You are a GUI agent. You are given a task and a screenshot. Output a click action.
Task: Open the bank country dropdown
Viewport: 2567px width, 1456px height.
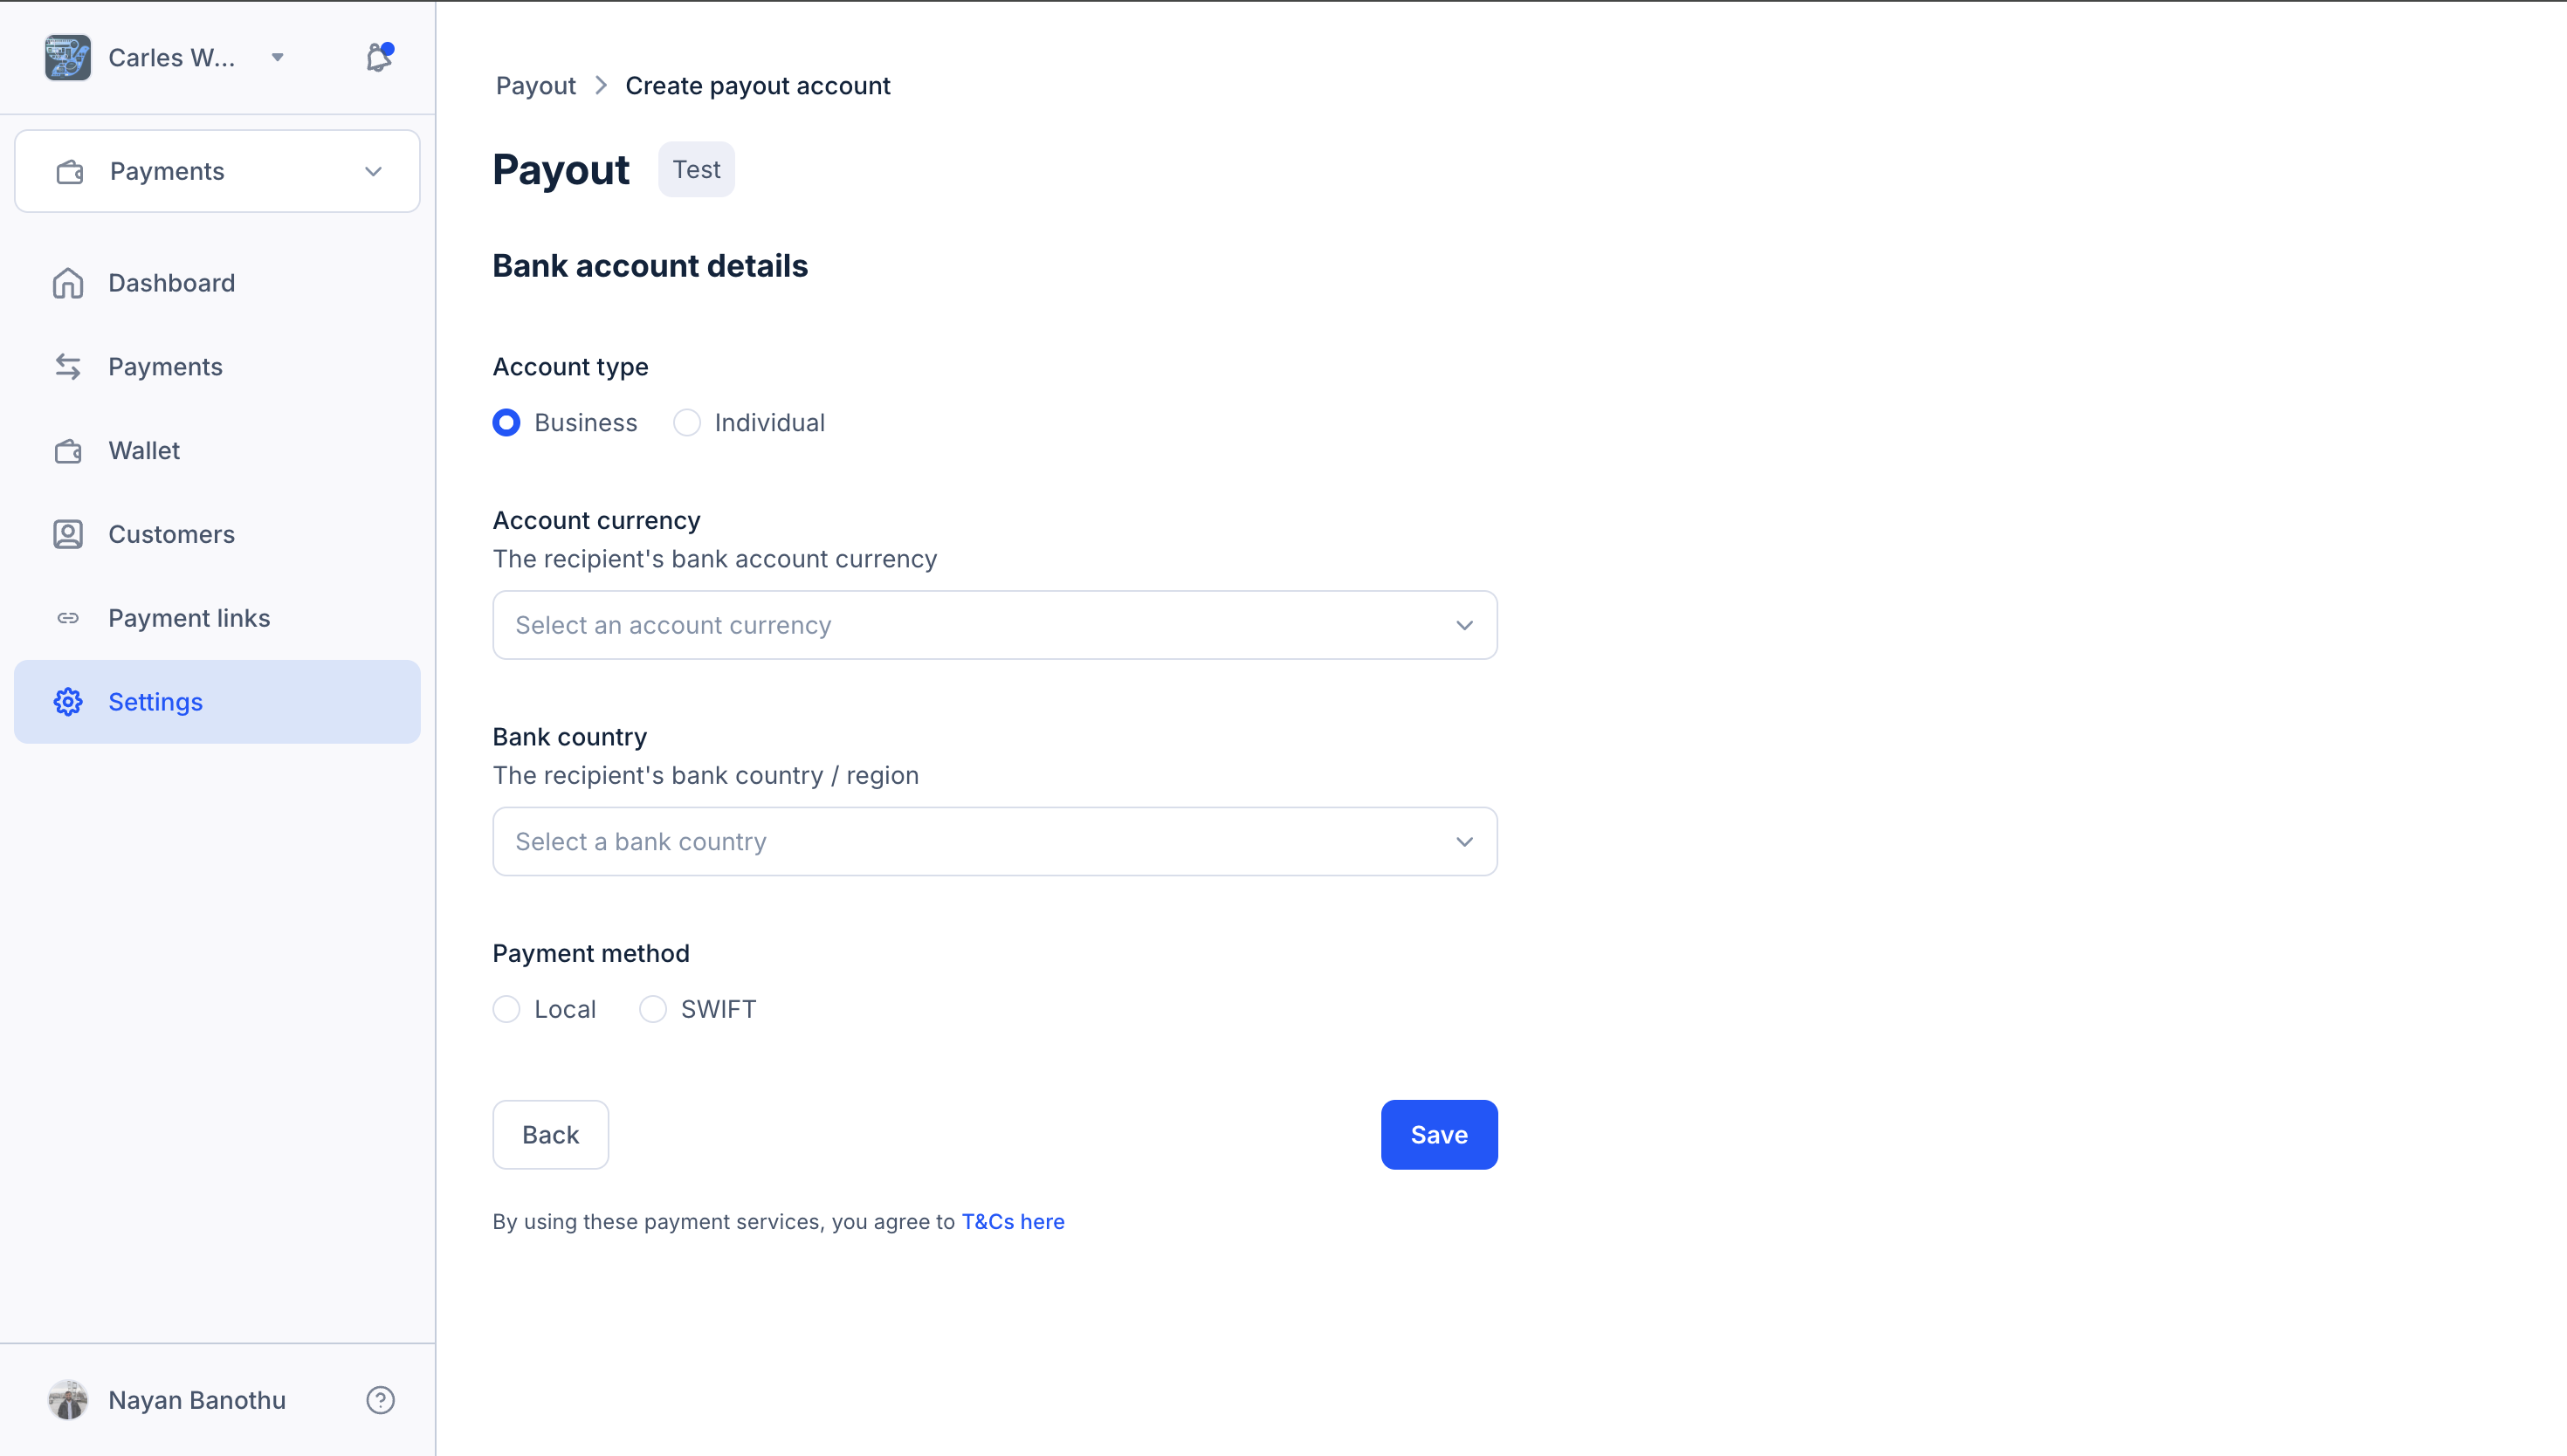pos(994,842)
